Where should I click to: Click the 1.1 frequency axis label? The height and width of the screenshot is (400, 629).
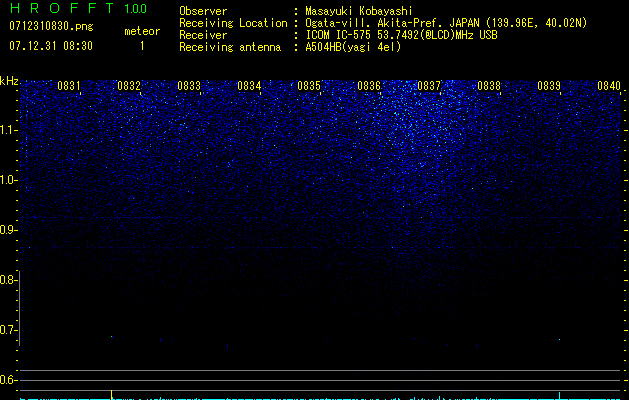tap(8, 130)
